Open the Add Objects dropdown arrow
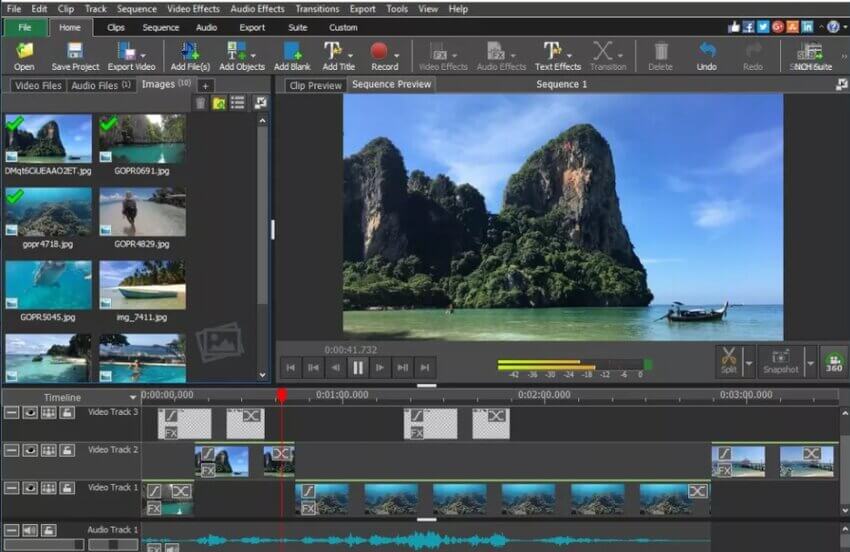 (x=253, y=55)
